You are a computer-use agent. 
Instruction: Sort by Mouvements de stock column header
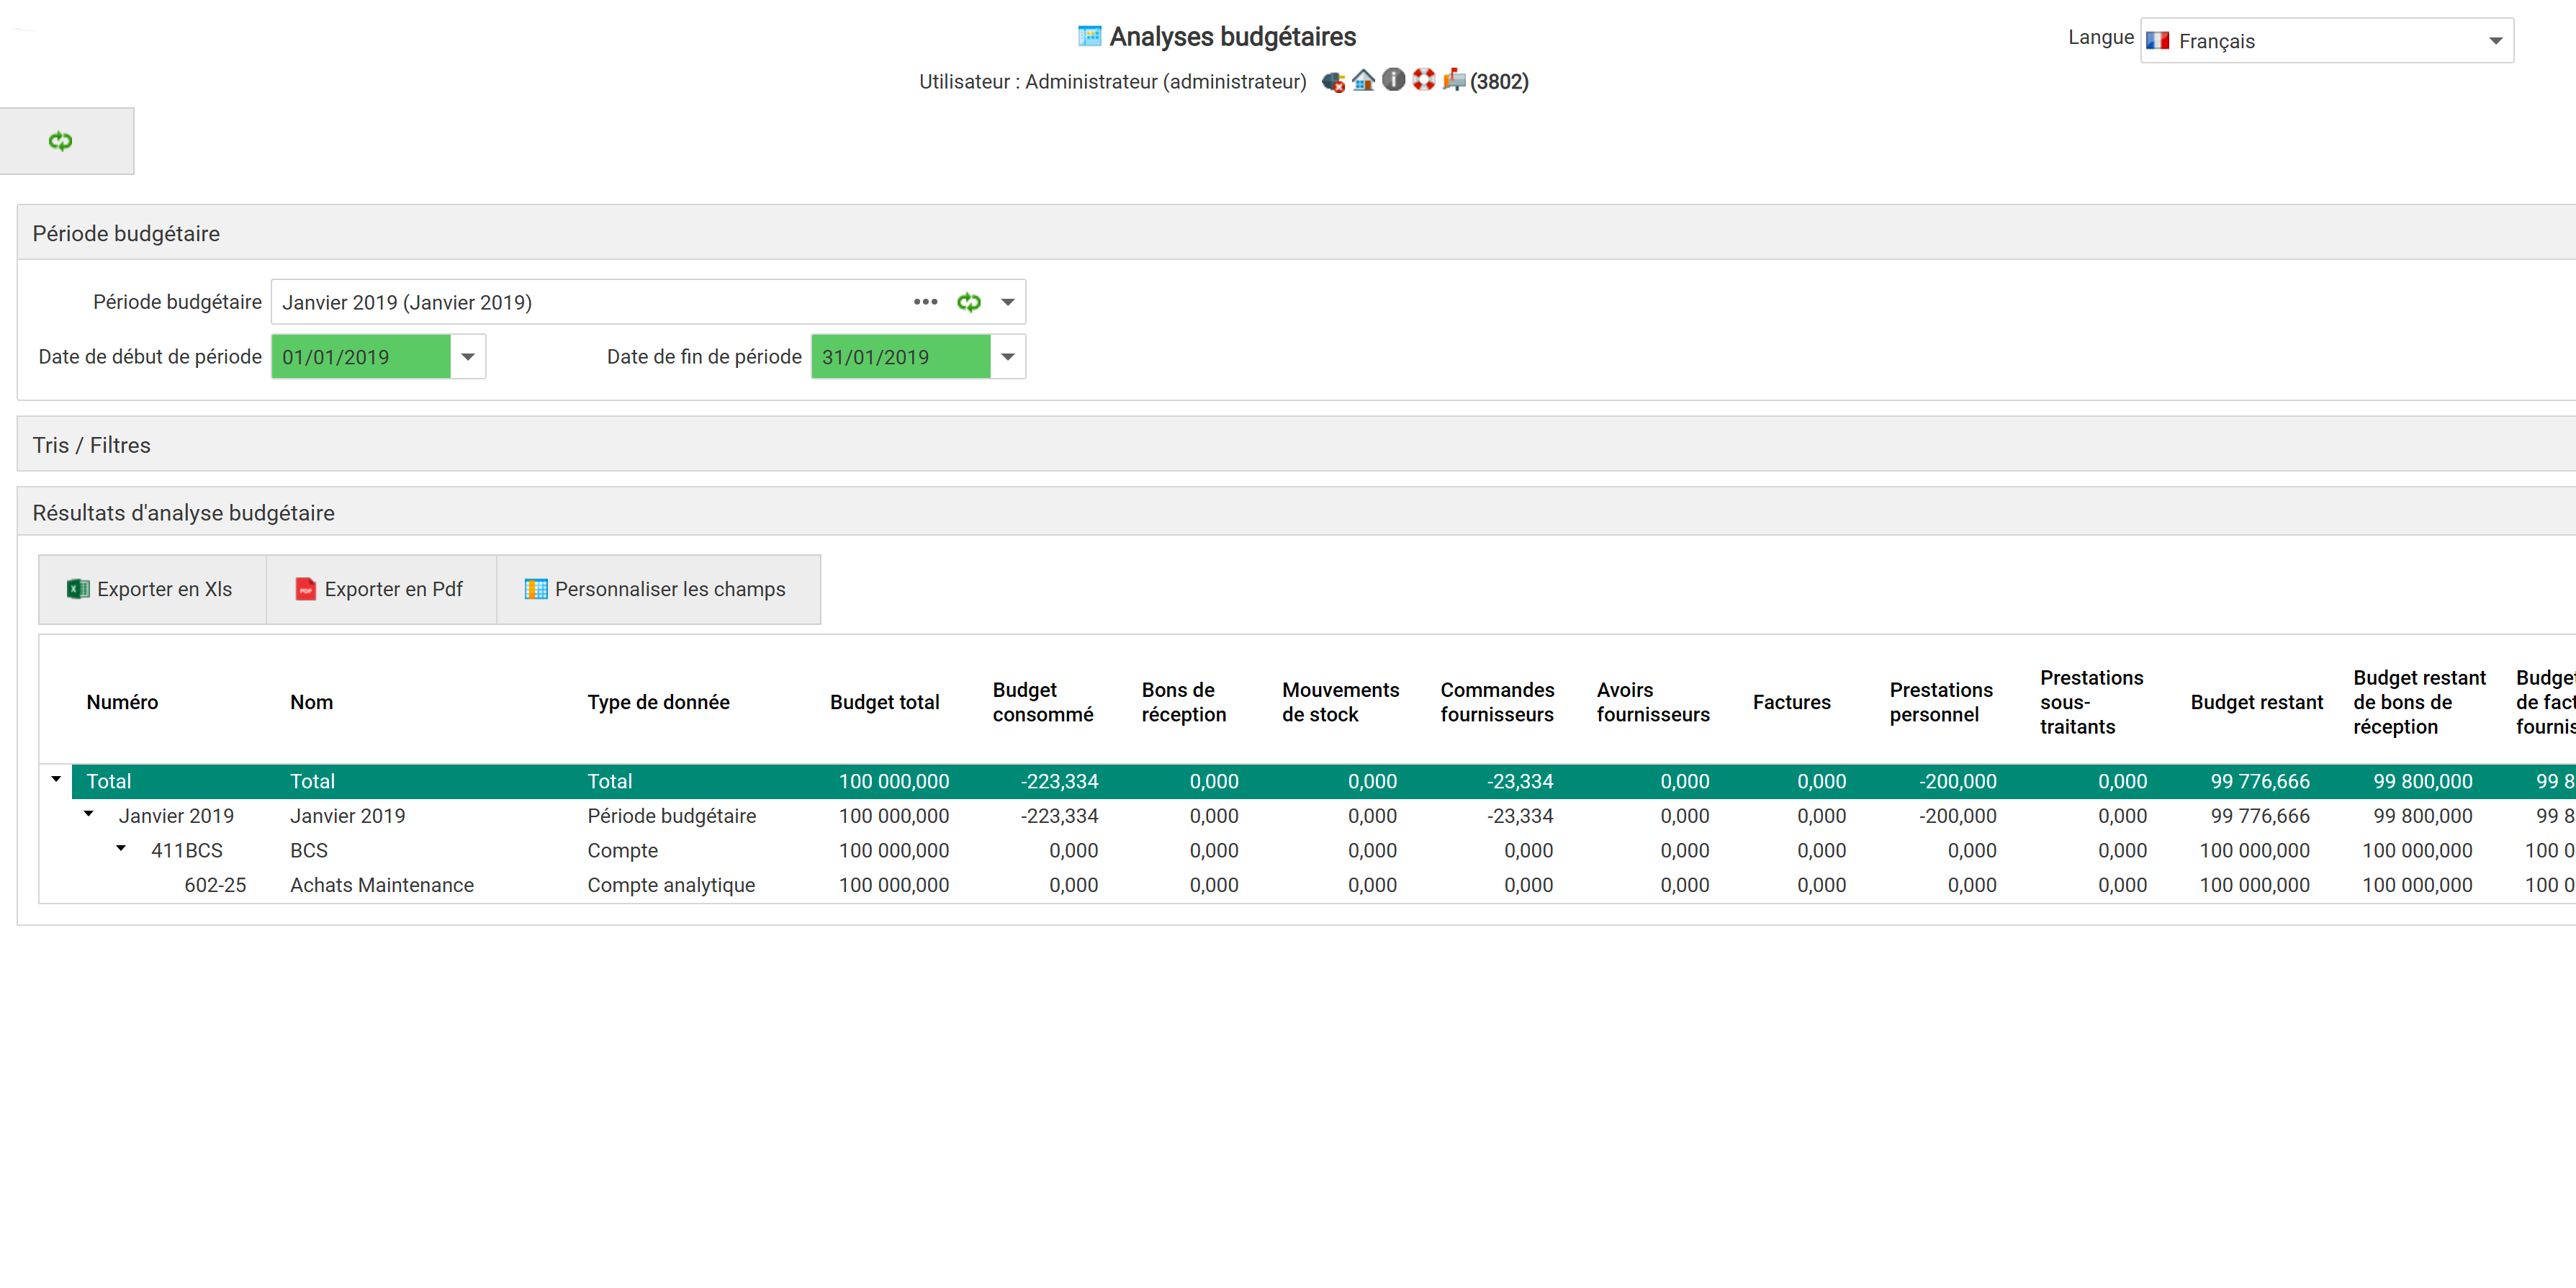[x=1340, y=702]
